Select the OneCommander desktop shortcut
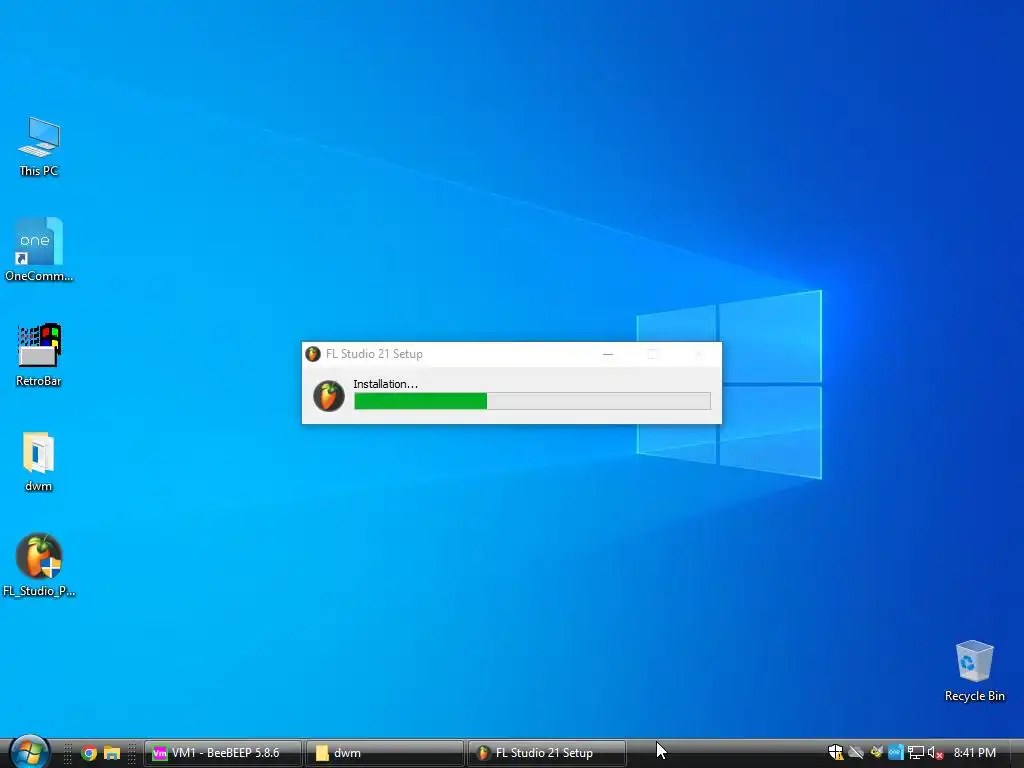The height and width of the screenshot is (768, 1024). (39, 250)
